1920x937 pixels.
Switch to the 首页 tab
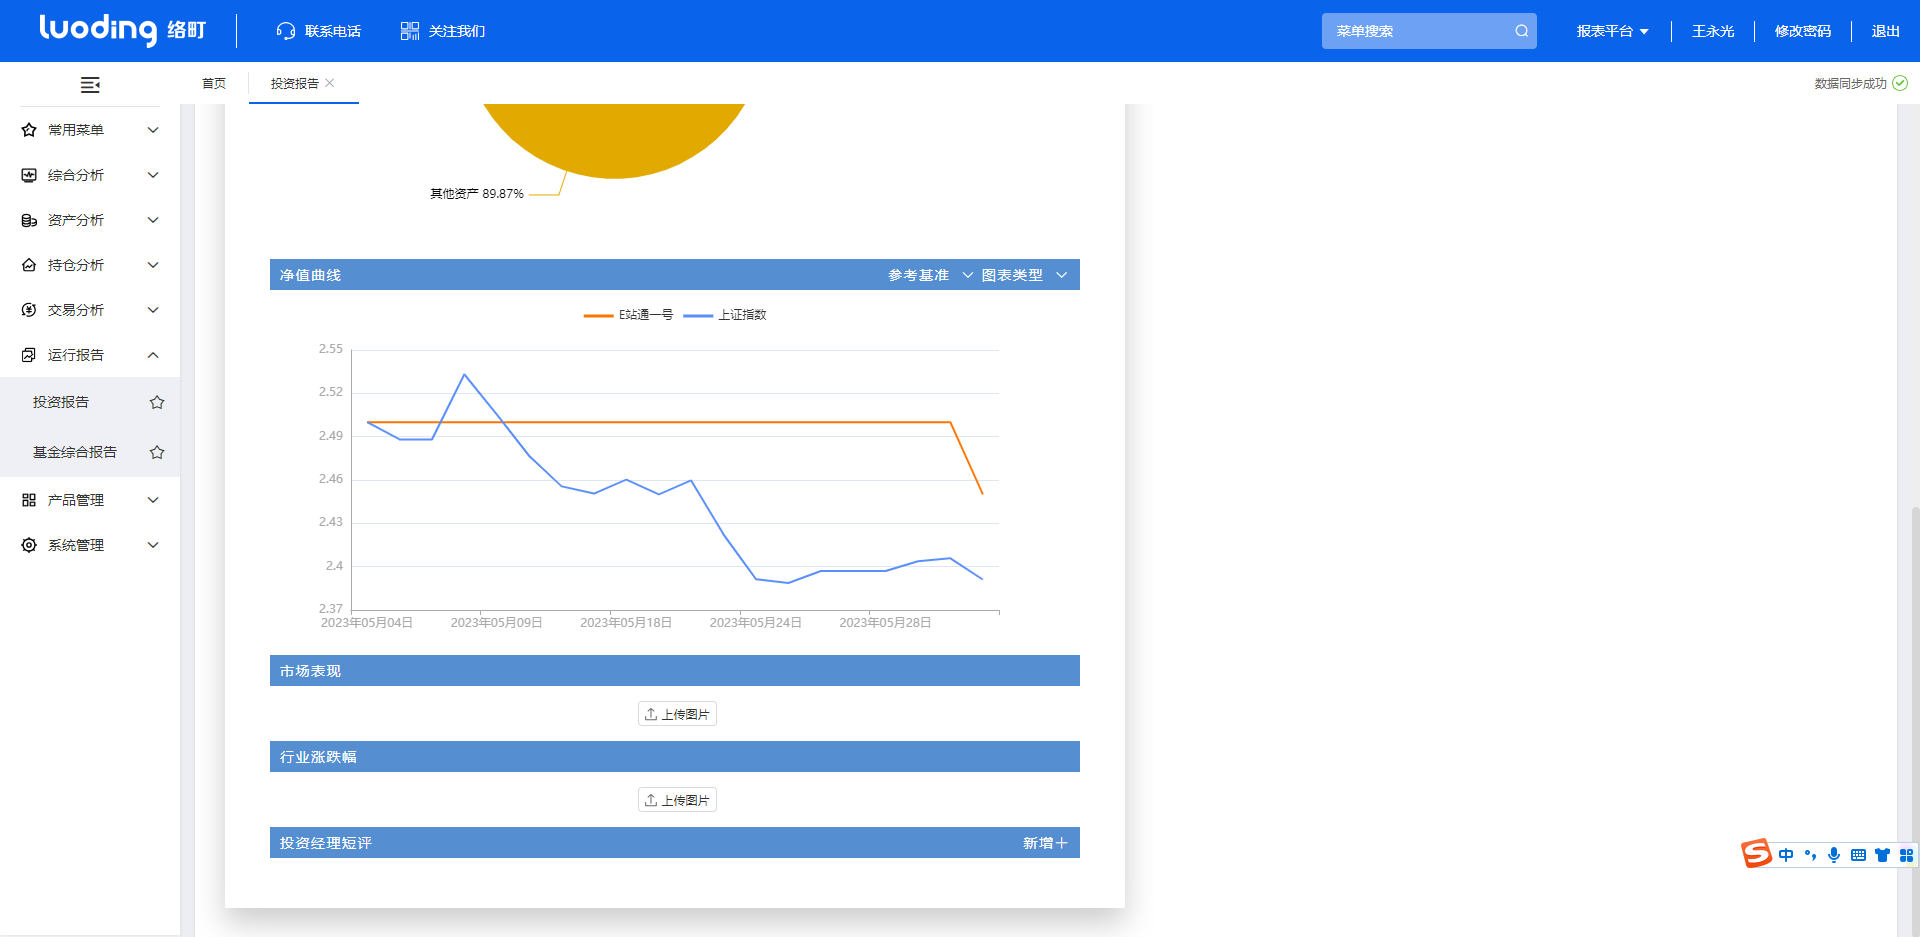[x=214, y=83]
